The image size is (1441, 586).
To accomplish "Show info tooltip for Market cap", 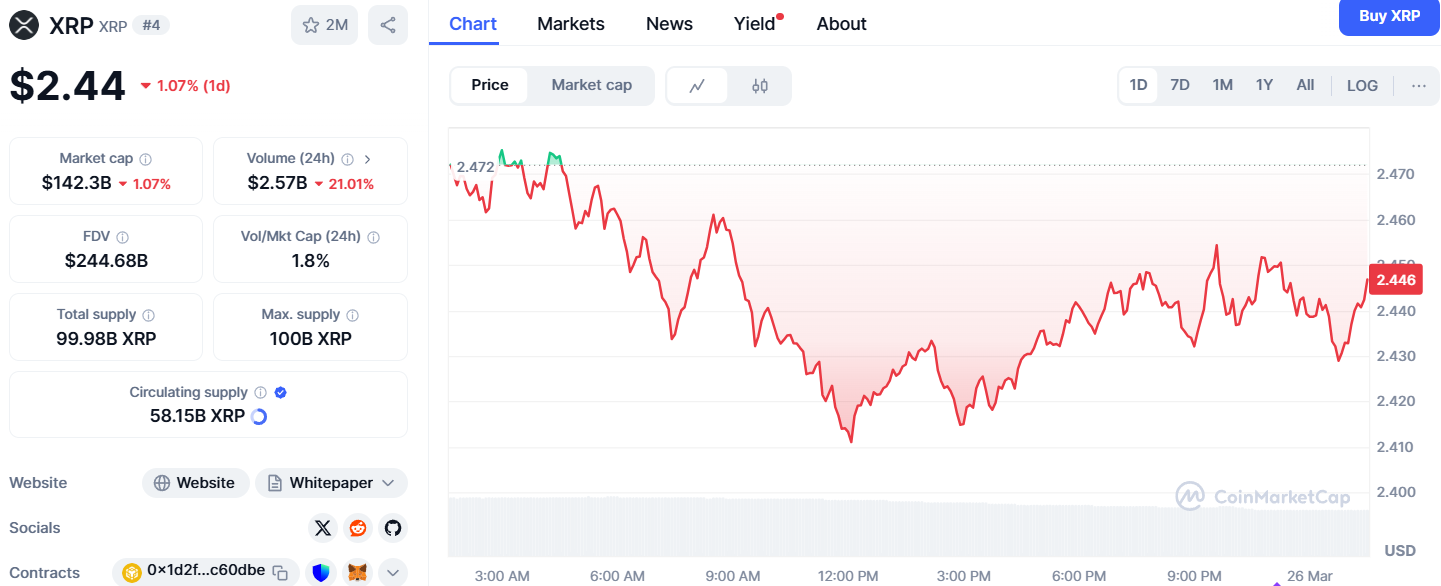I will [146, 159].
